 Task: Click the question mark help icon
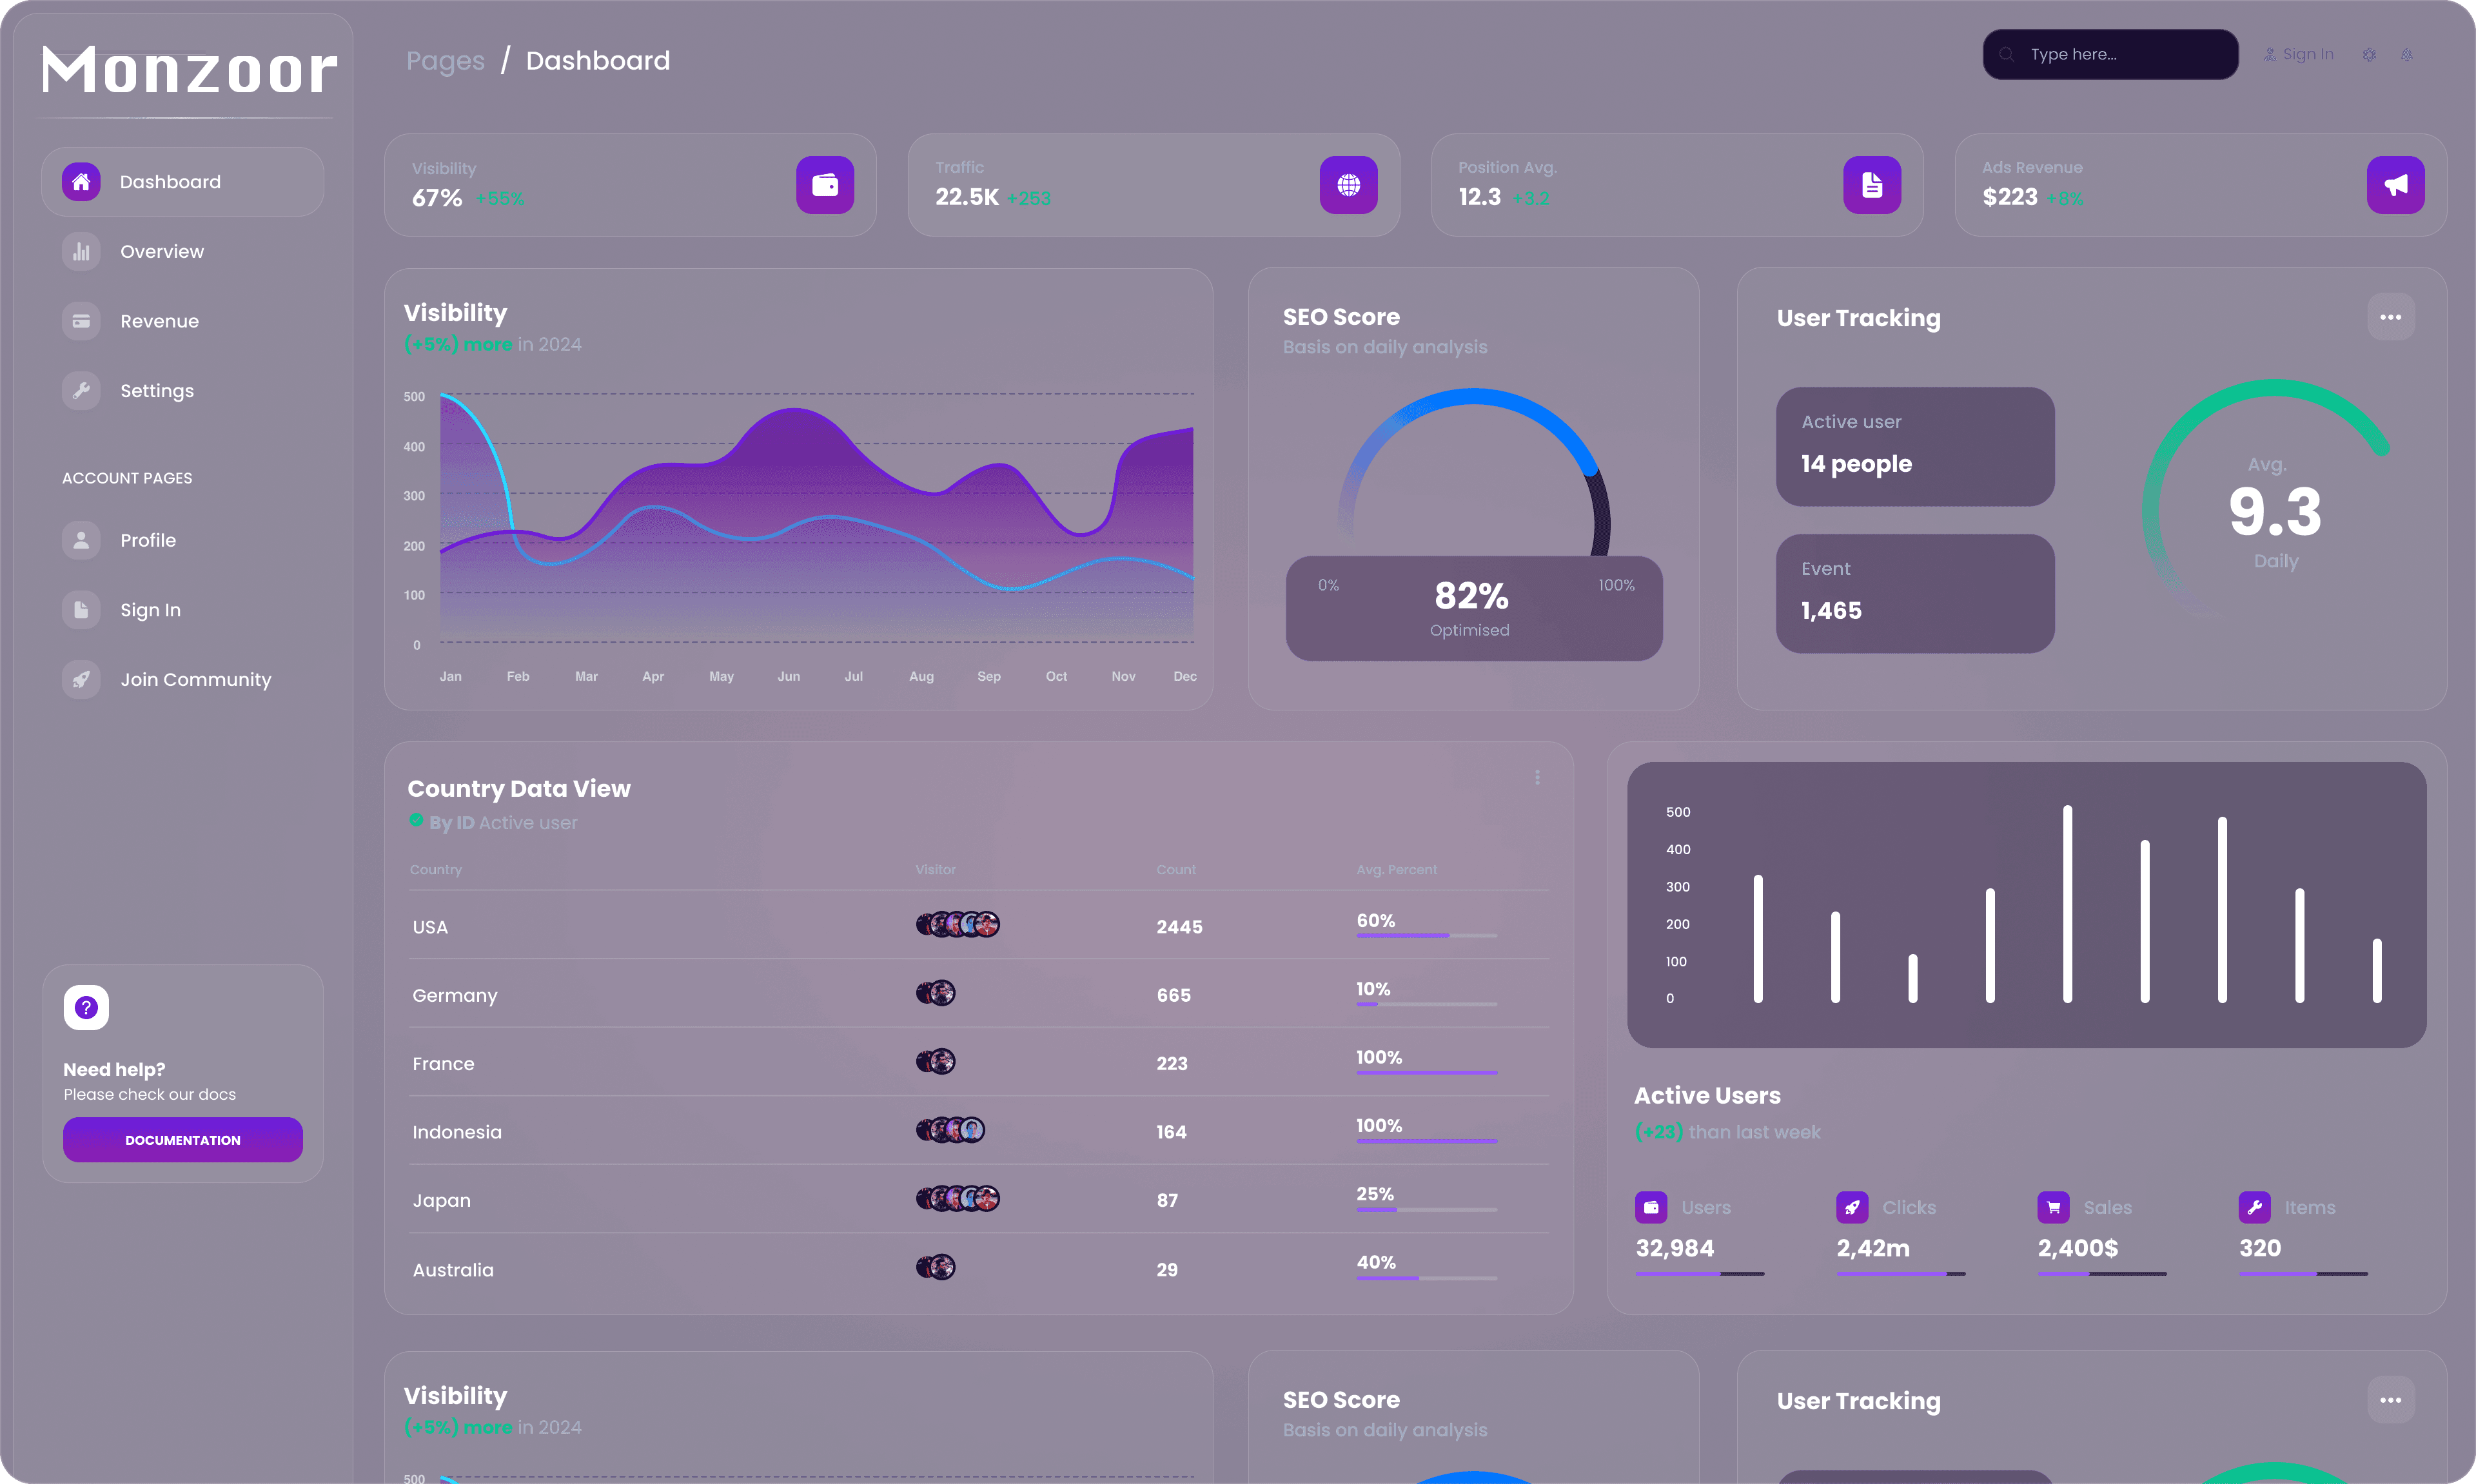pyautogui.click(x=86, y=1007)
